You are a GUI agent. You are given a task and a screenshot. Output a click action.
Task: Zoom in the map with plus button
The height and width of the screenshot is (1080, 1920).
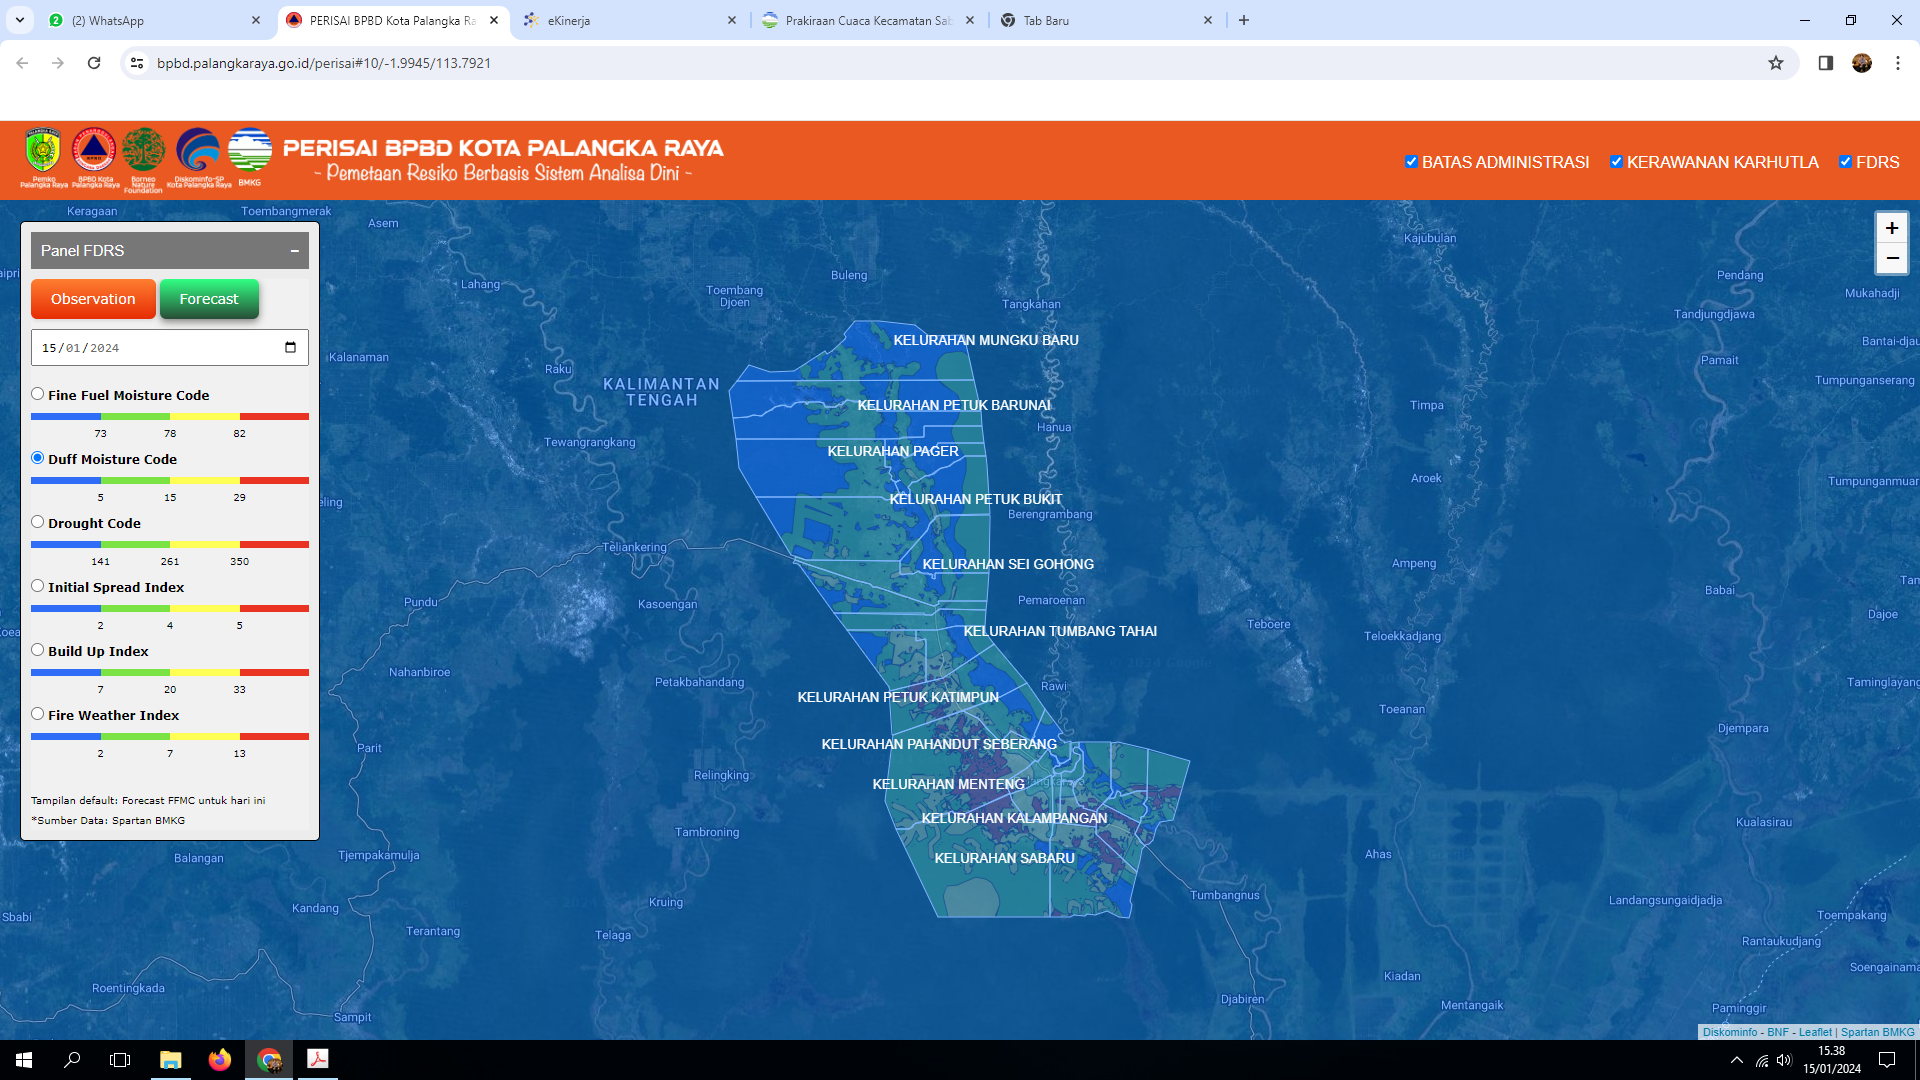click(x=1892, y=228)
